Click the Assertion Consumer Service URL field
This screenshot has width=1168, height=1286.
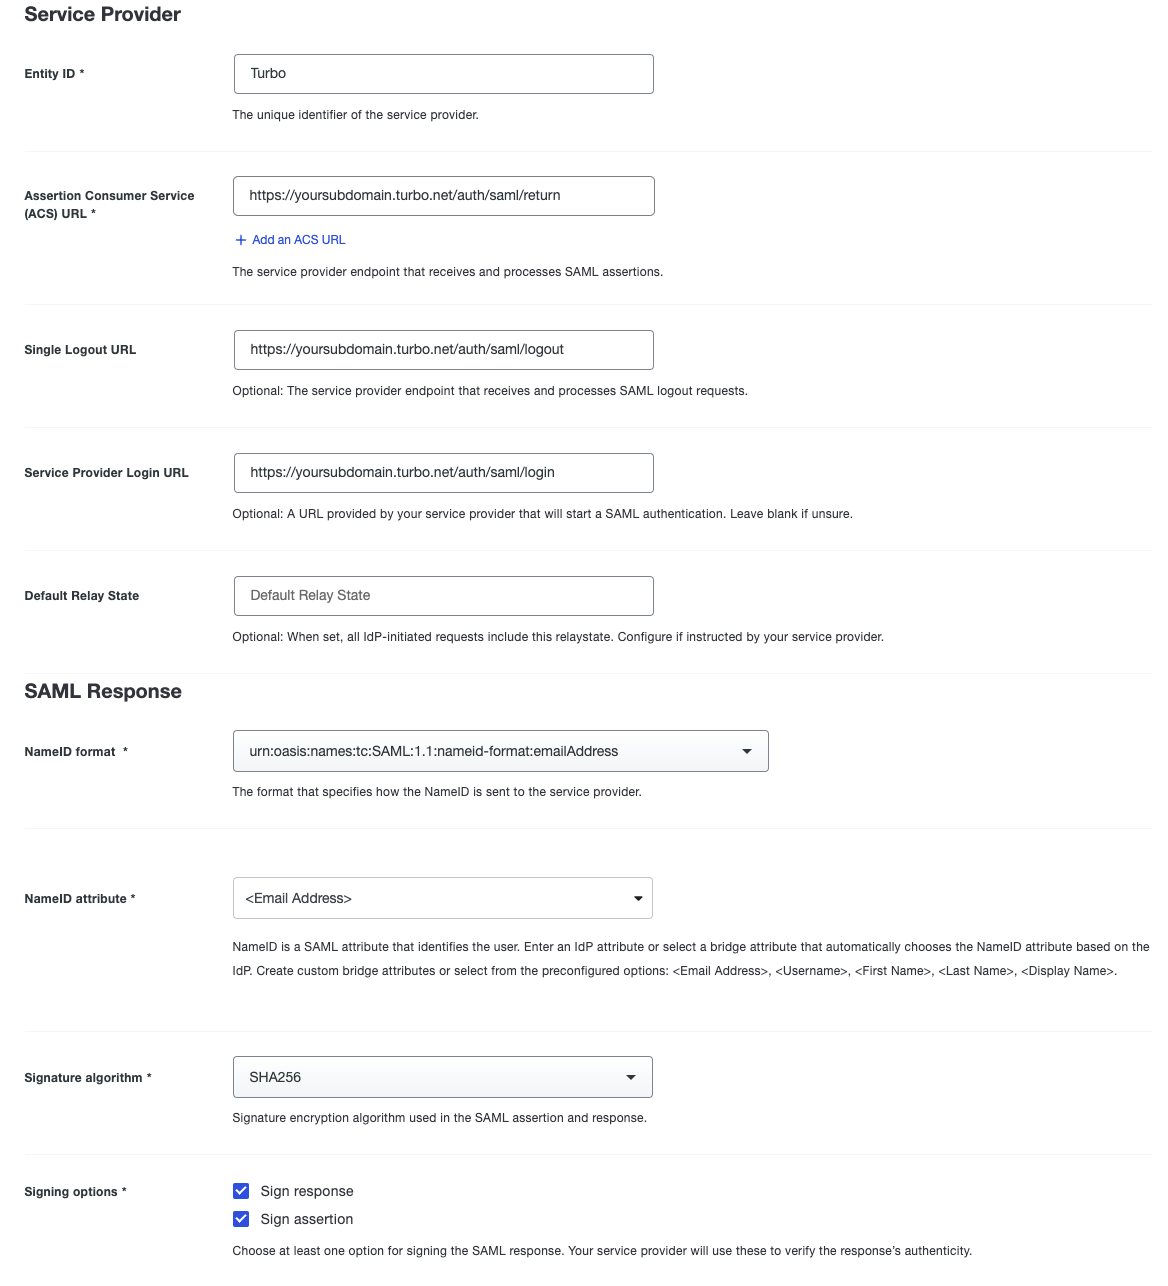[443, 195]
